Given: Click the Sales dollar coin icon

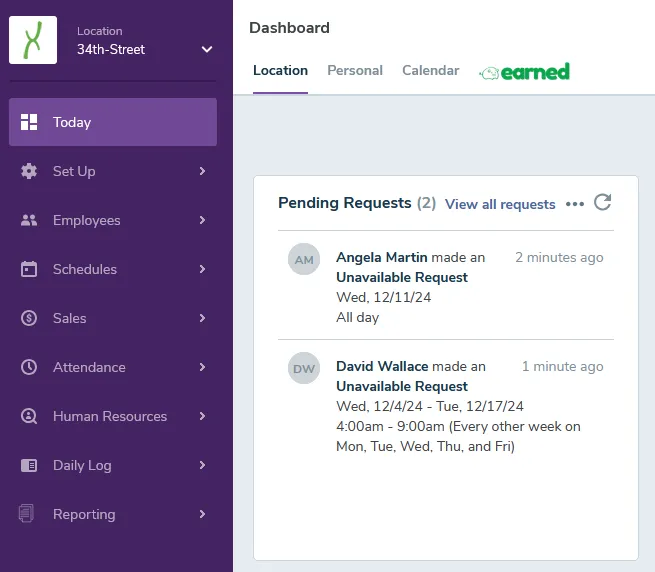Looking at the screenshot, I should click(x=29, y=318).
